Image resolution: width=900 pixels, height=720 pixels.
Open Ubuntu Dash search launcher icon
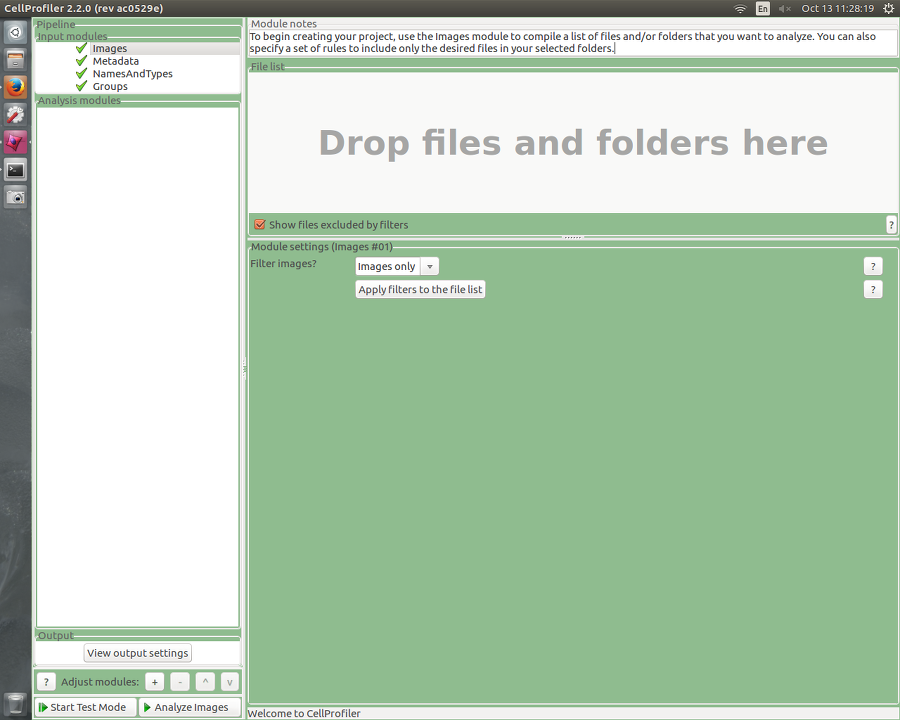[15, 32]
